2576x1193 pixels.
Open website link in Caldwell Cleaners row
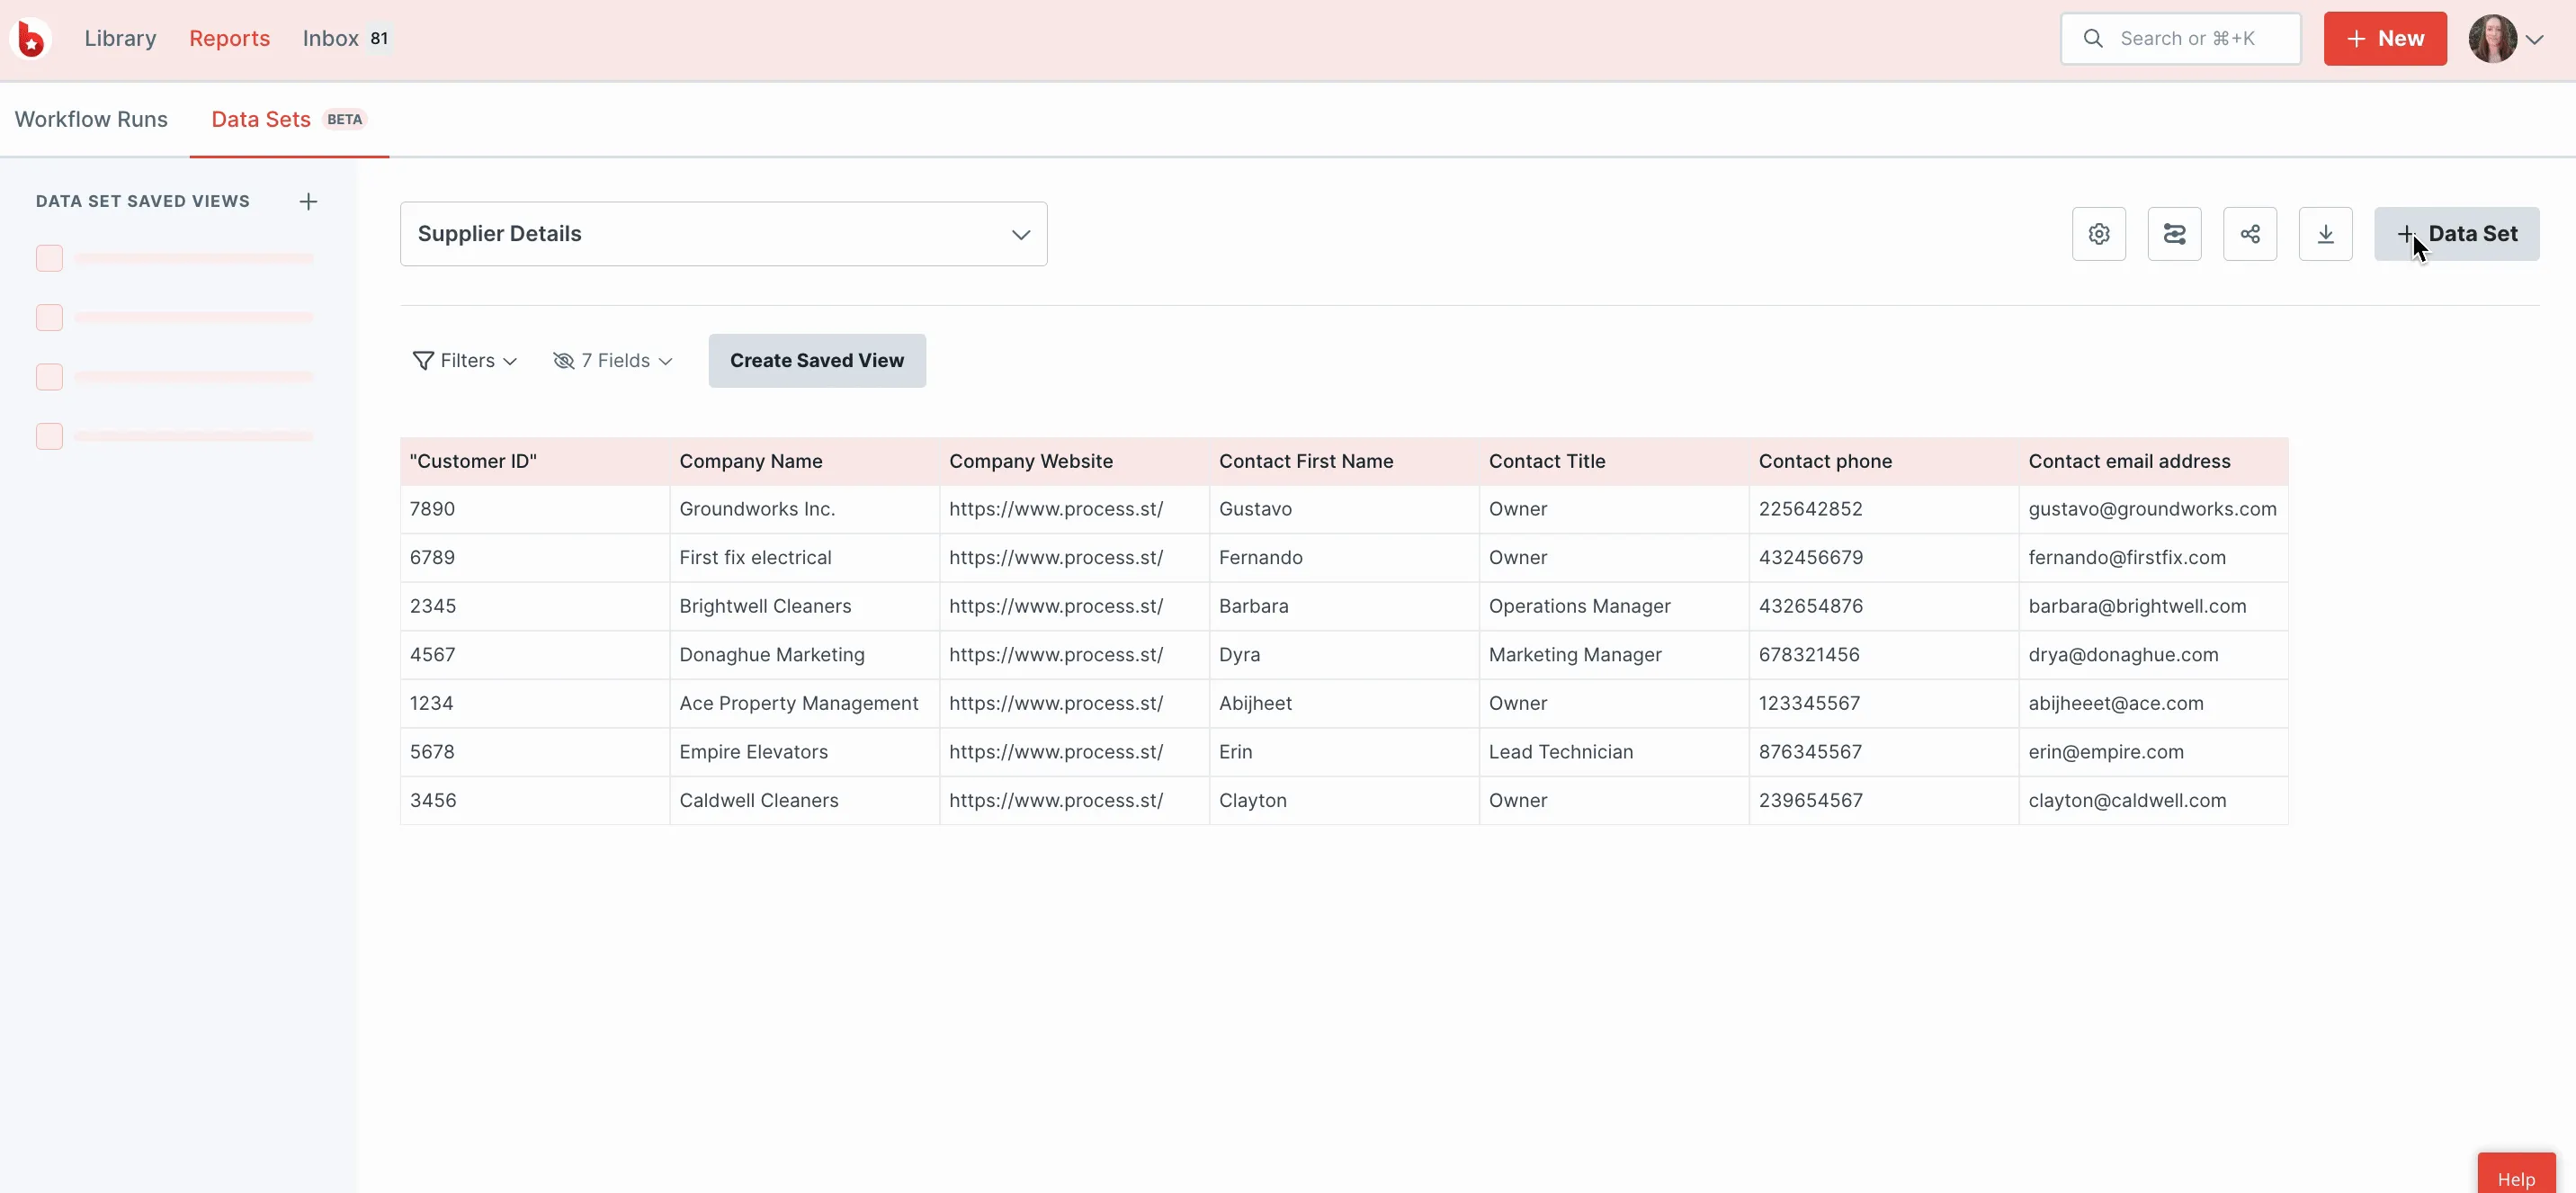point(1056,801)
